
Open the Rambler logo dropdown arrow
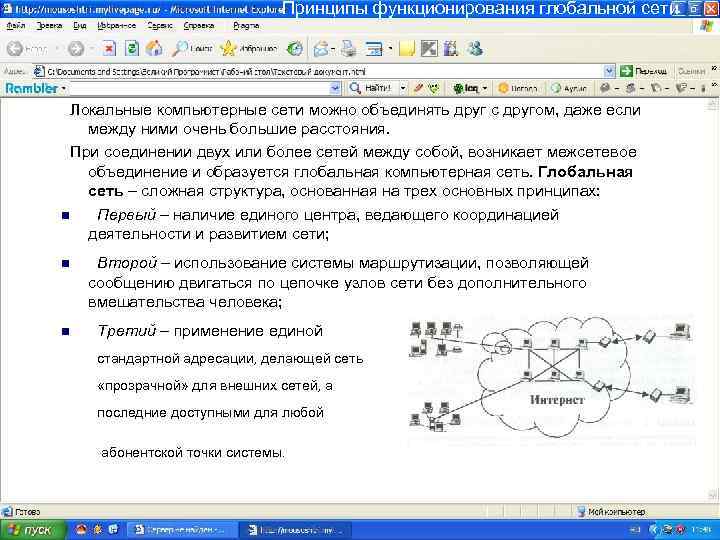63,88
